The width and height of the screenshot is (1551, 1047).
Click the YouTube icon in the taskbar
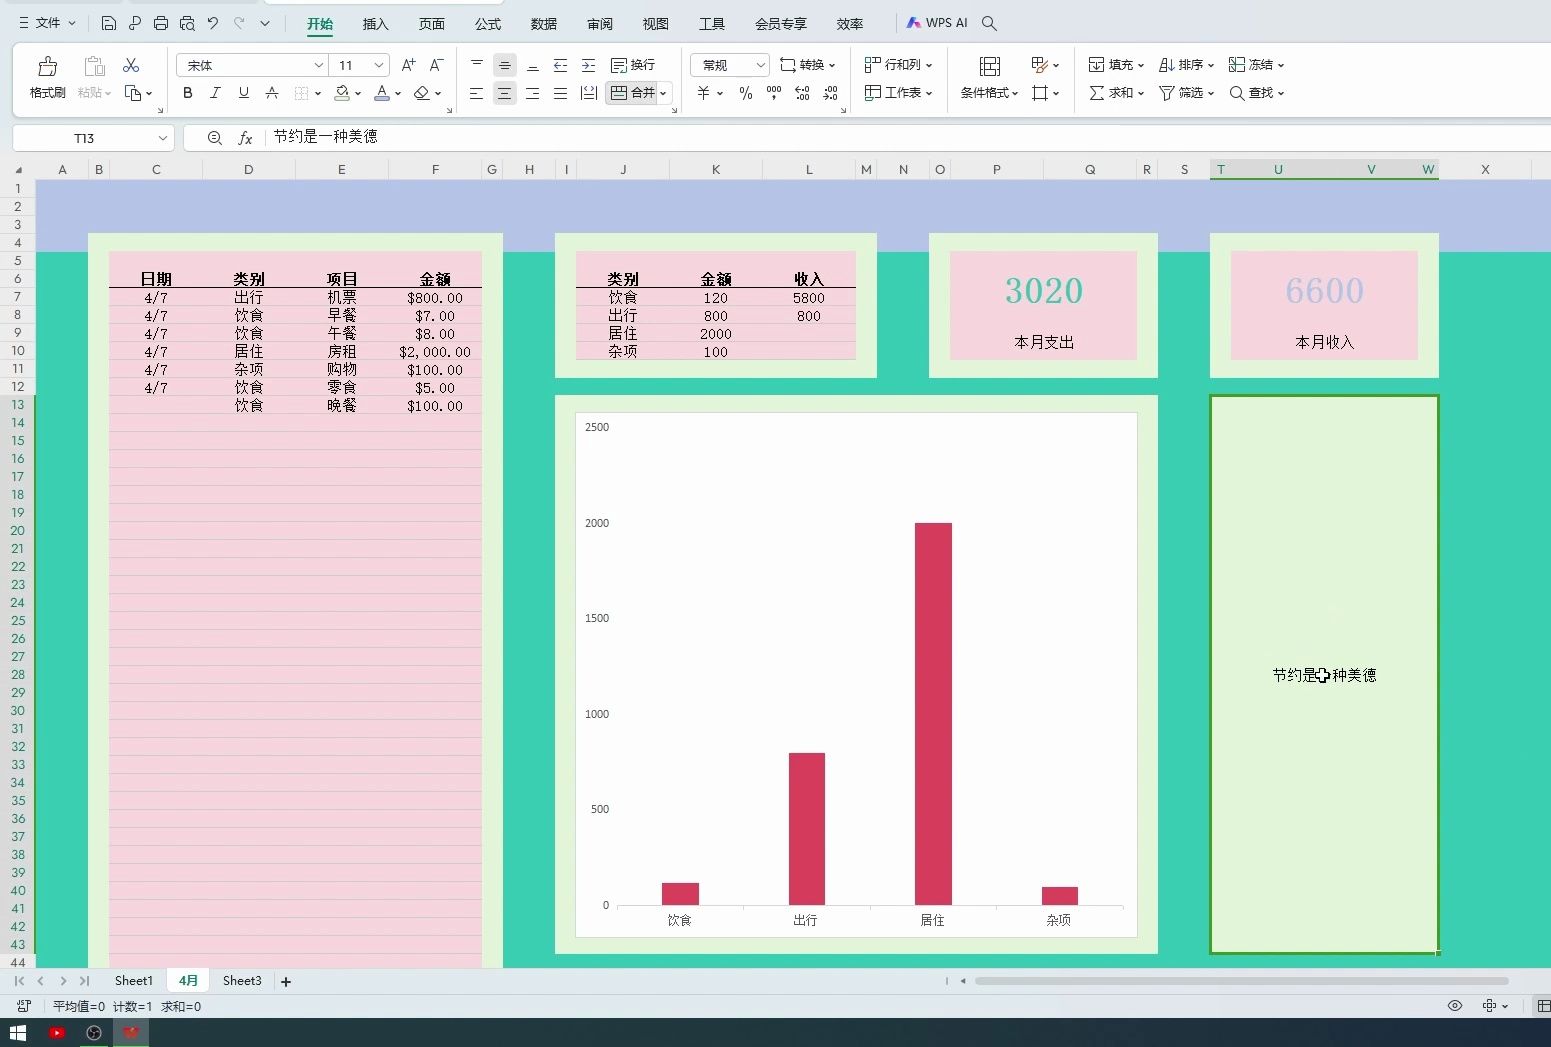[57, 1033]
